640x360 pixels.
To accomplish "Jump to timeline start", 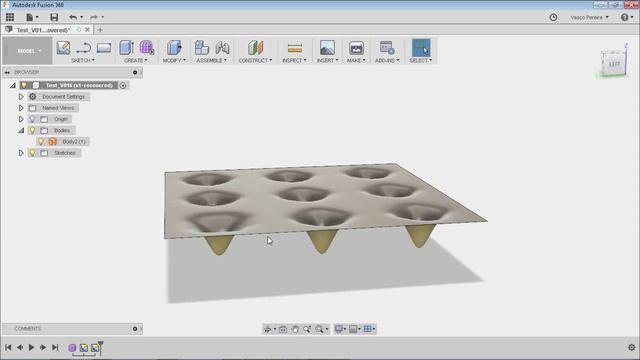I will point(8,347).
